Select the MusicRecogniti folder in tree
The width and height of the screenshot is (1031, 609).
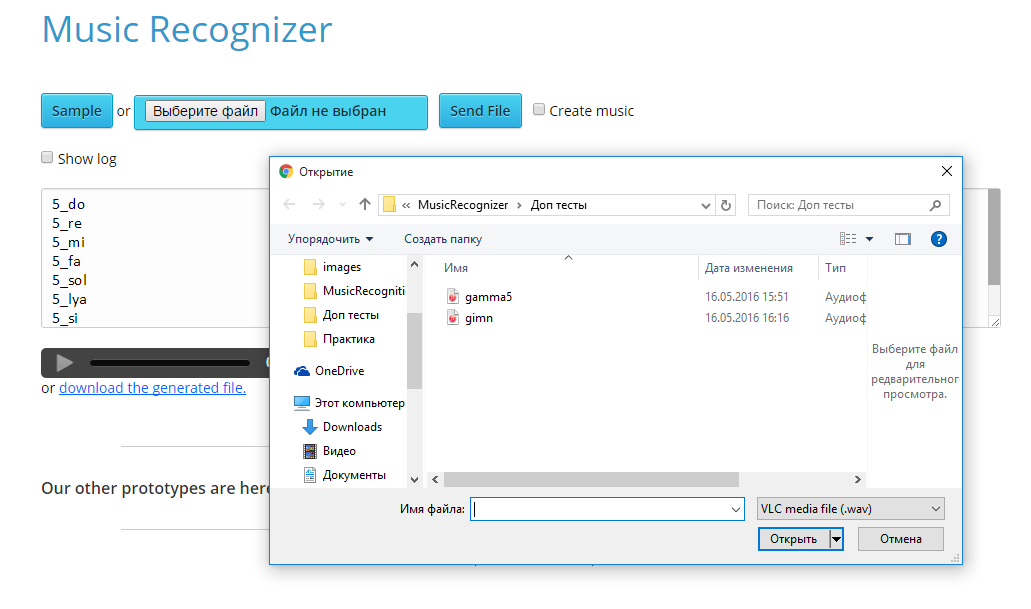(364, 291)
